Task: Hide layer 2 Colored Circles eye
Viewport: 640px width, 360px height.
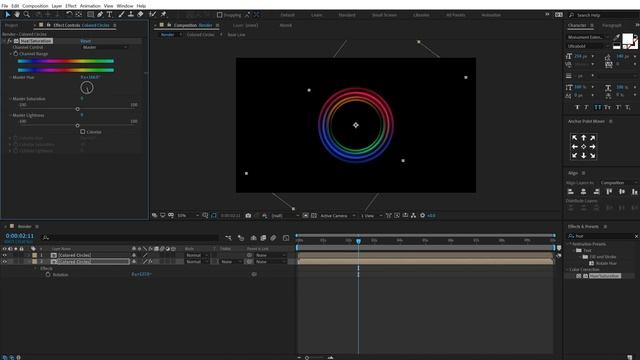Action: (x=5, y=262)
